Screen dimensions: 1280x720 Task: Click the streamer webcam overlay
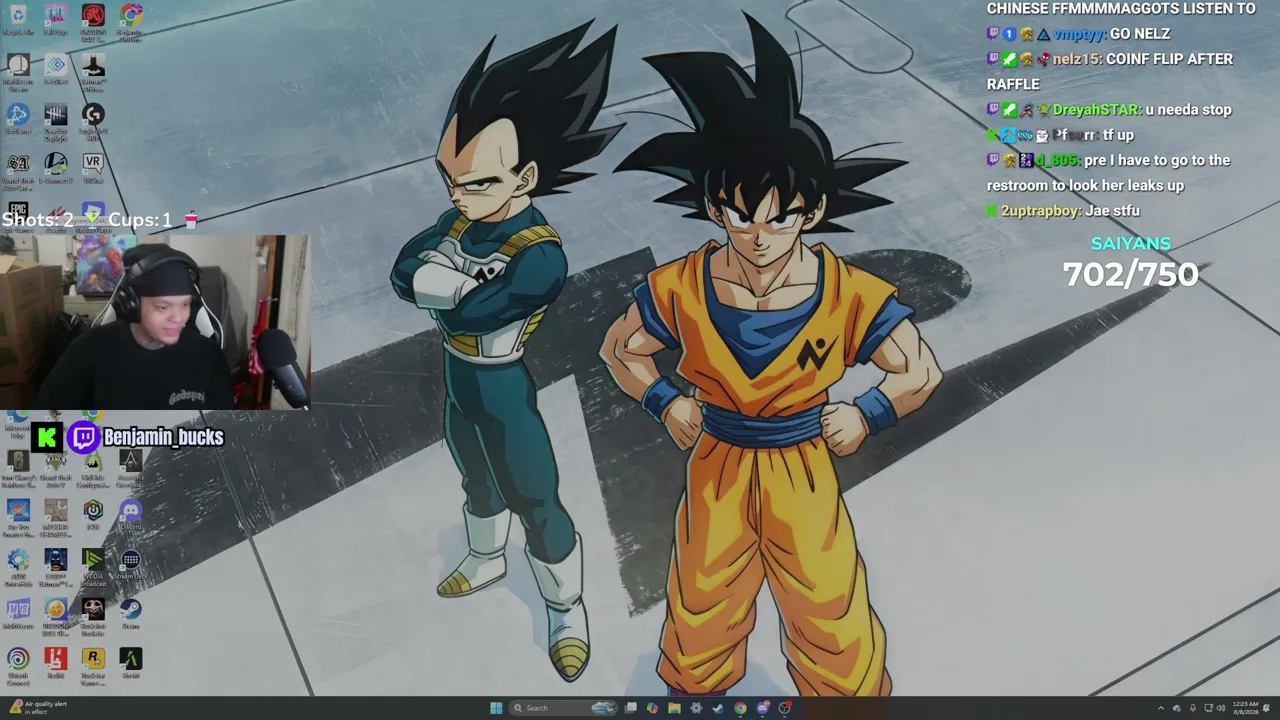155,323
